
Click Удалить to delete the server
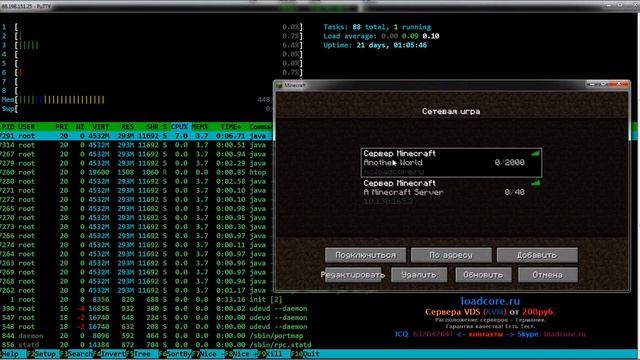pyautogui.click(x=419, y=275)
